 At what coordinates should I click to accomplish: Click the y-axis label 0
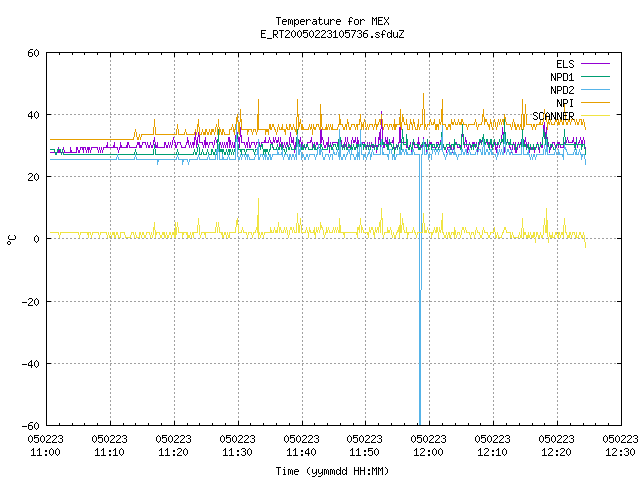(x=36, y=239)
